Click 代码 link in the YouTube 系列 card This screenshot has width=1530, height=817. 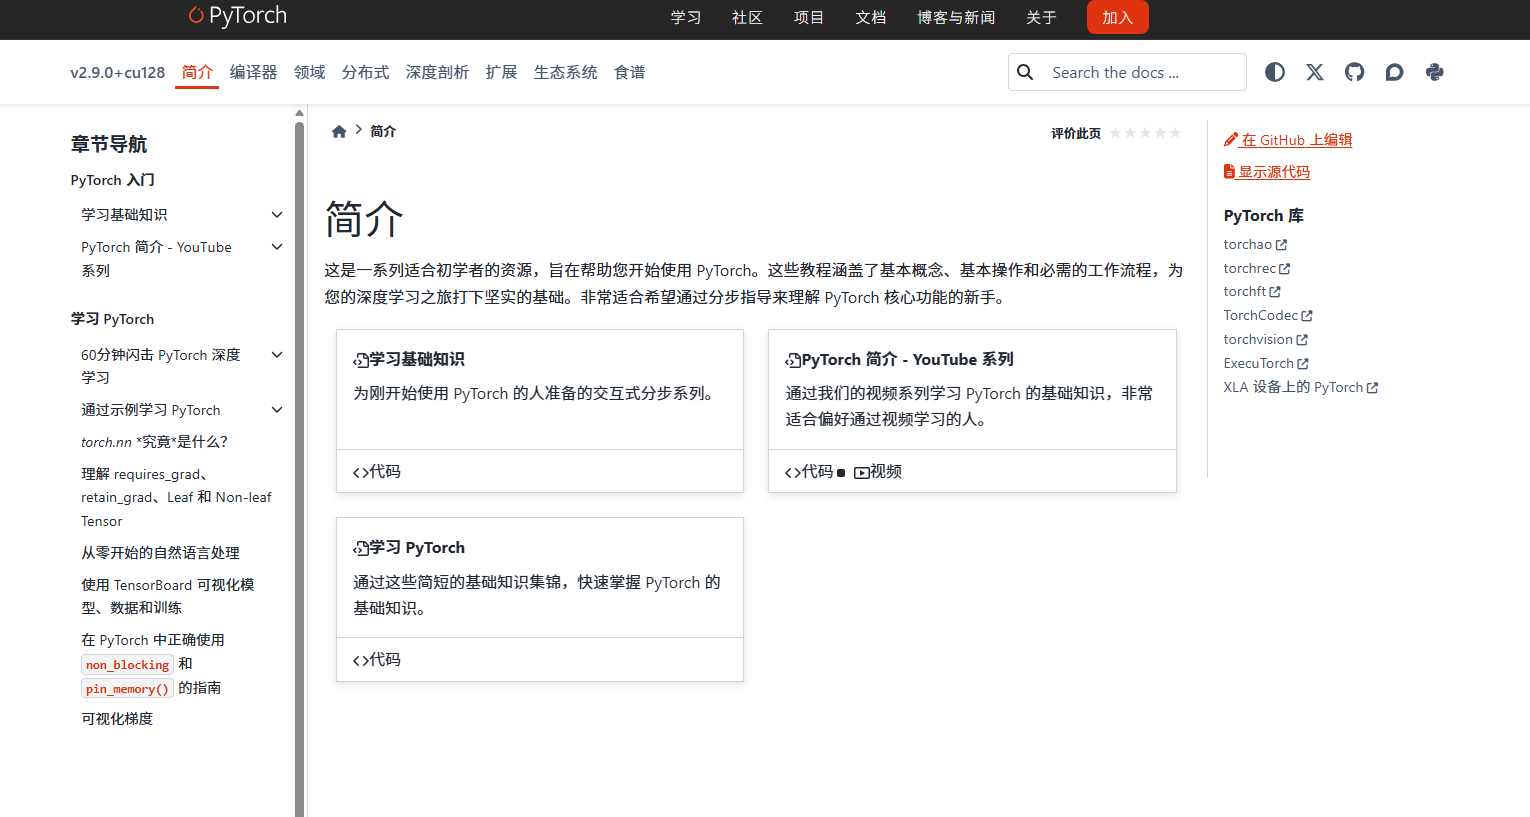pyautogui.click(x=817, y=472)
